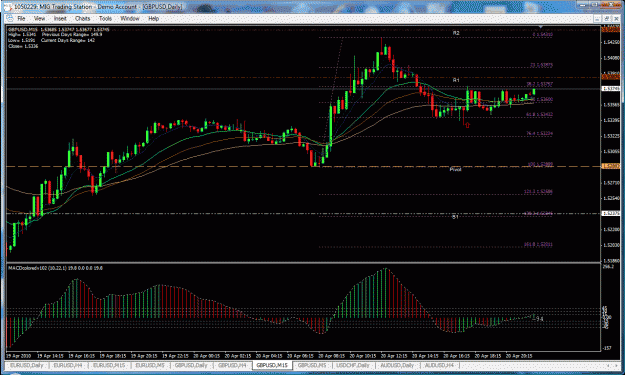
Task: Click the current price tag on the price axis
Action: (x=610, y=88)
